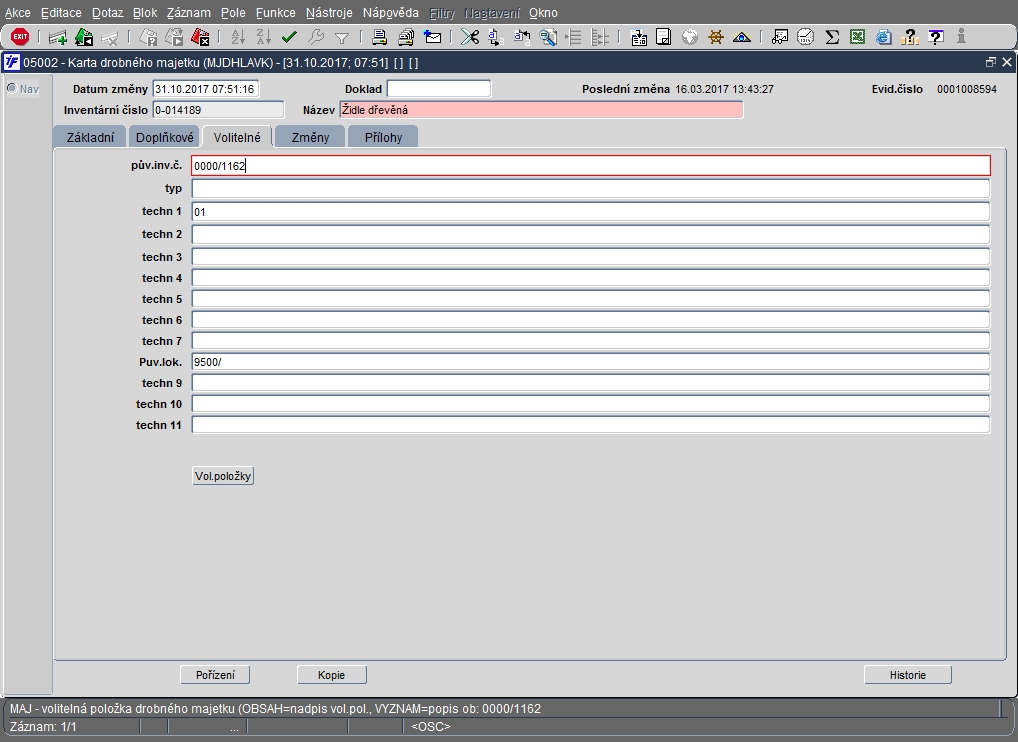Viewport: 1018px width, 742px height.
Task: Click the Název field Židle dřevěná
Action: (x=541, y=110)
